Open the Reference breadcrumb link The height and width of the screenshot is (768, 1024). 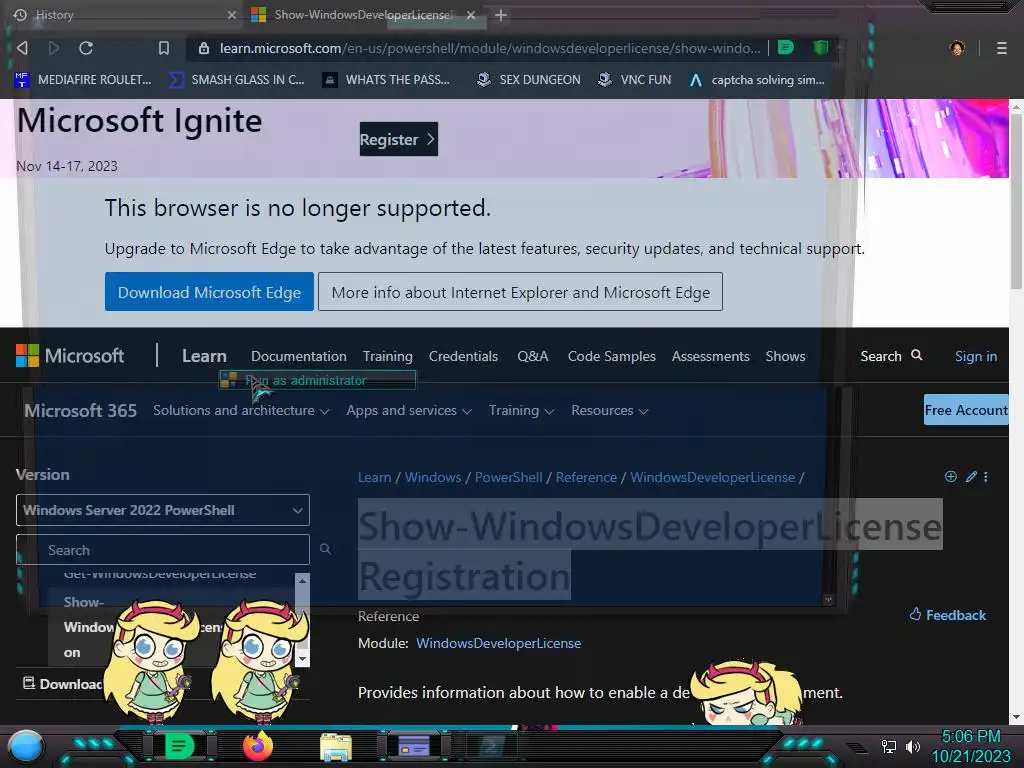click(x=586, y=477)
